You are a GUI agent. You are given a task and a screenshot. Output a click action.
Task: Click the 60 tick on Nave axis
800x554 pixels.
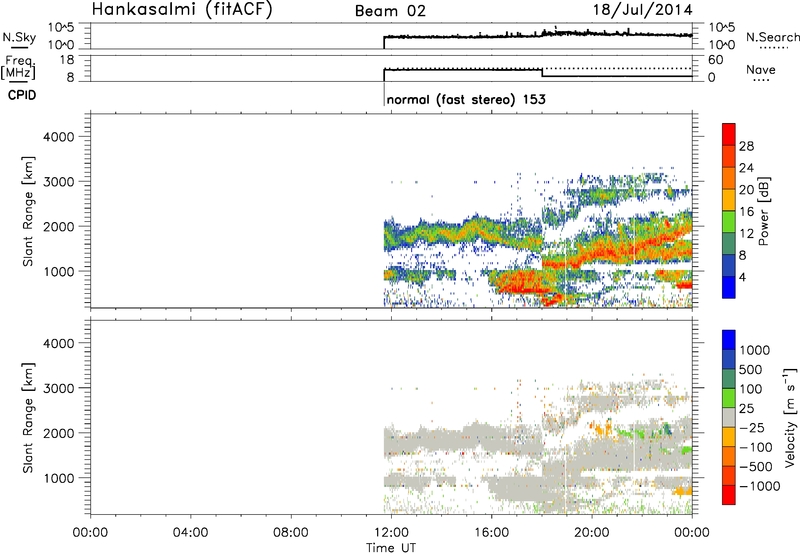715,60
